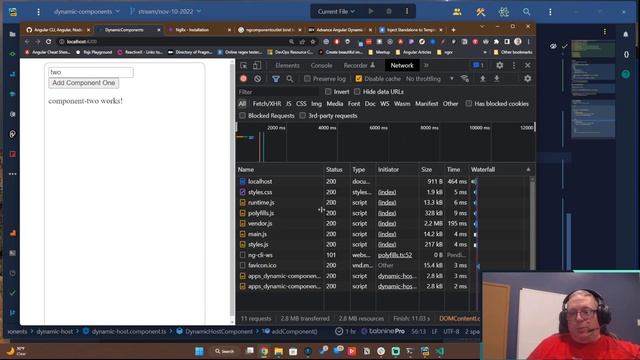
Task: Click the dynamic-host.component.ts breadcrumb
Action: click(x=129, y=331)
